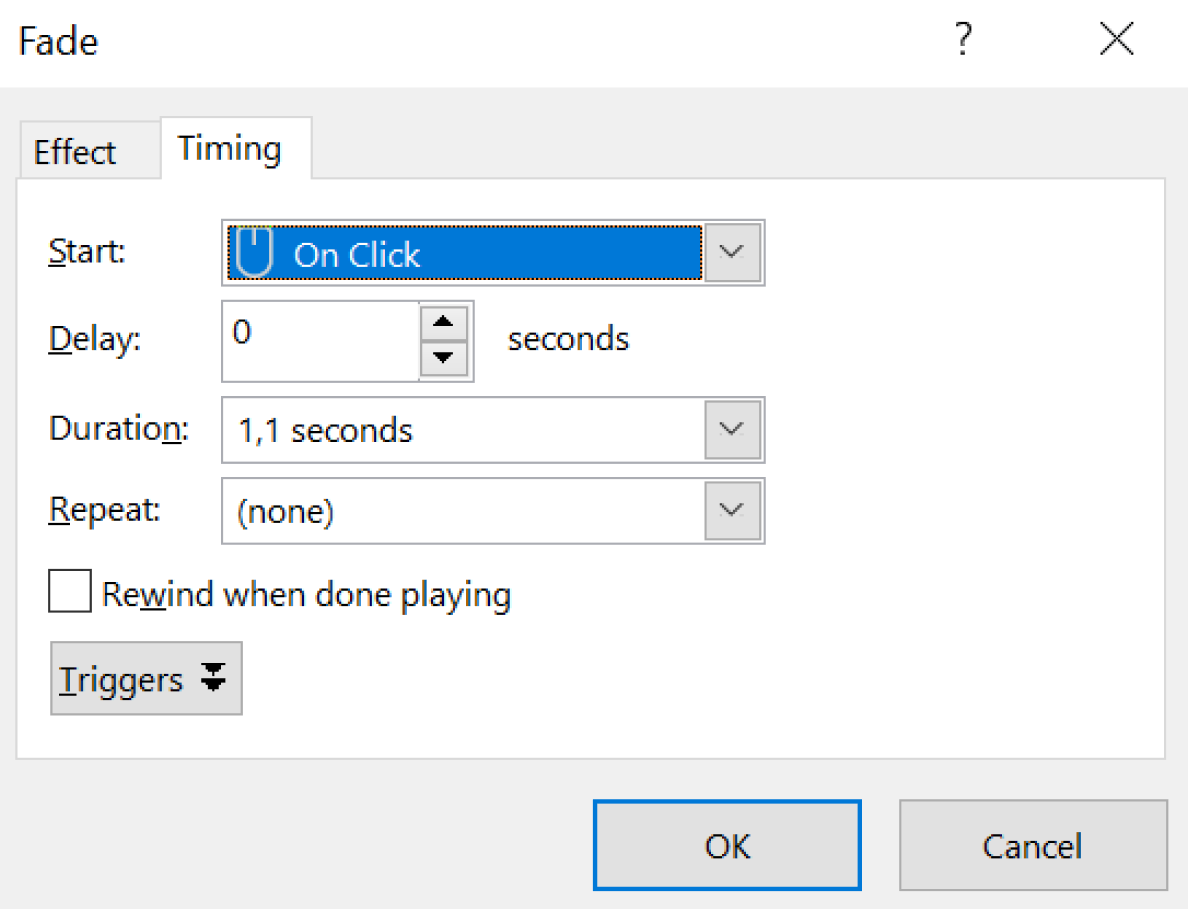Close the Fade dialog window
The image size is (1188, 909).
coord(1116,39)
